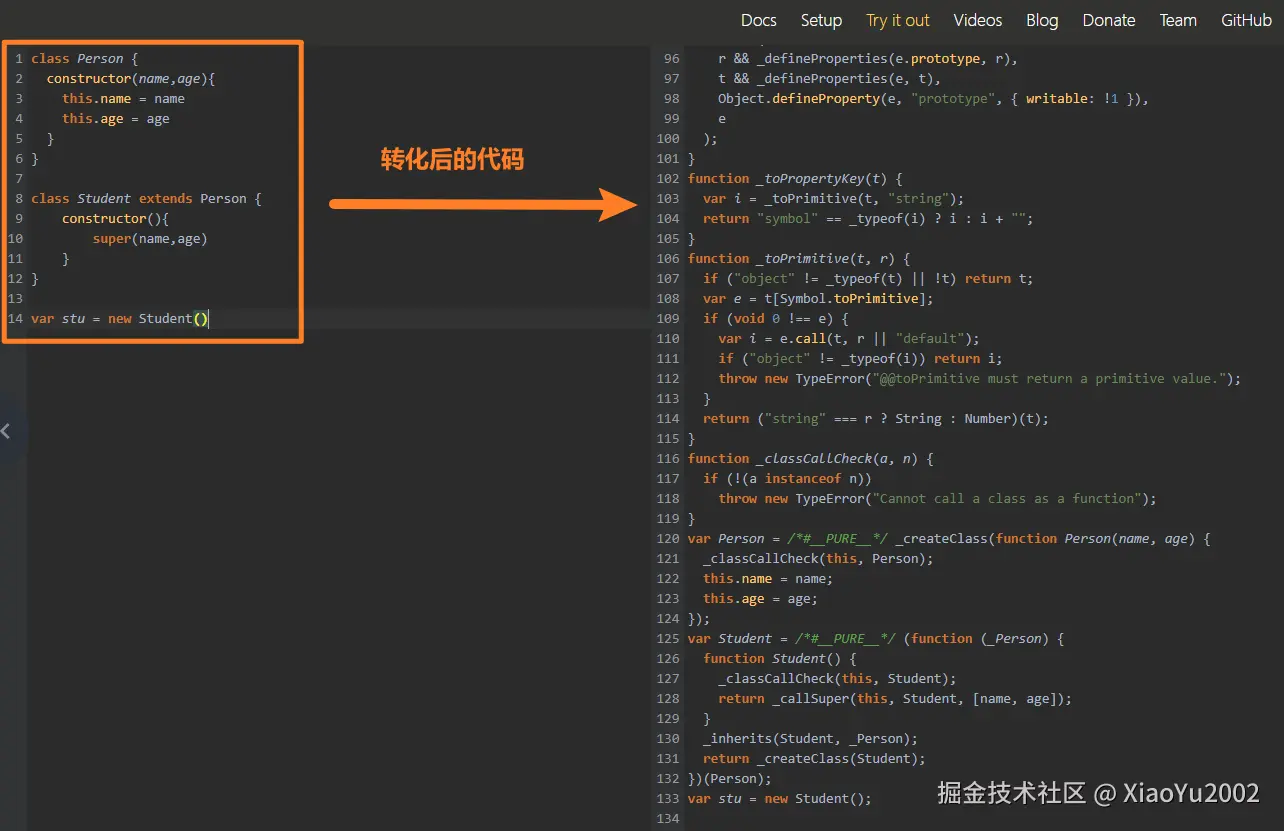Viewport: 1284px width, 831px height.
Task: Open the Docs page
Action: [758, 20]
